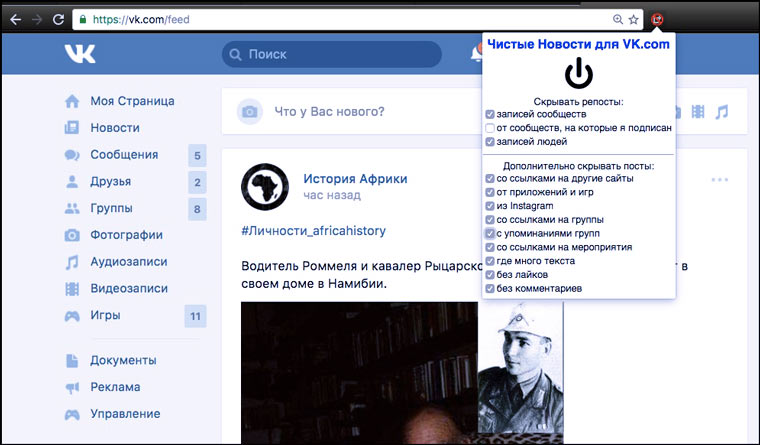
Task: Click the camera icon next to Фотографии
Action: pos(72,235)
